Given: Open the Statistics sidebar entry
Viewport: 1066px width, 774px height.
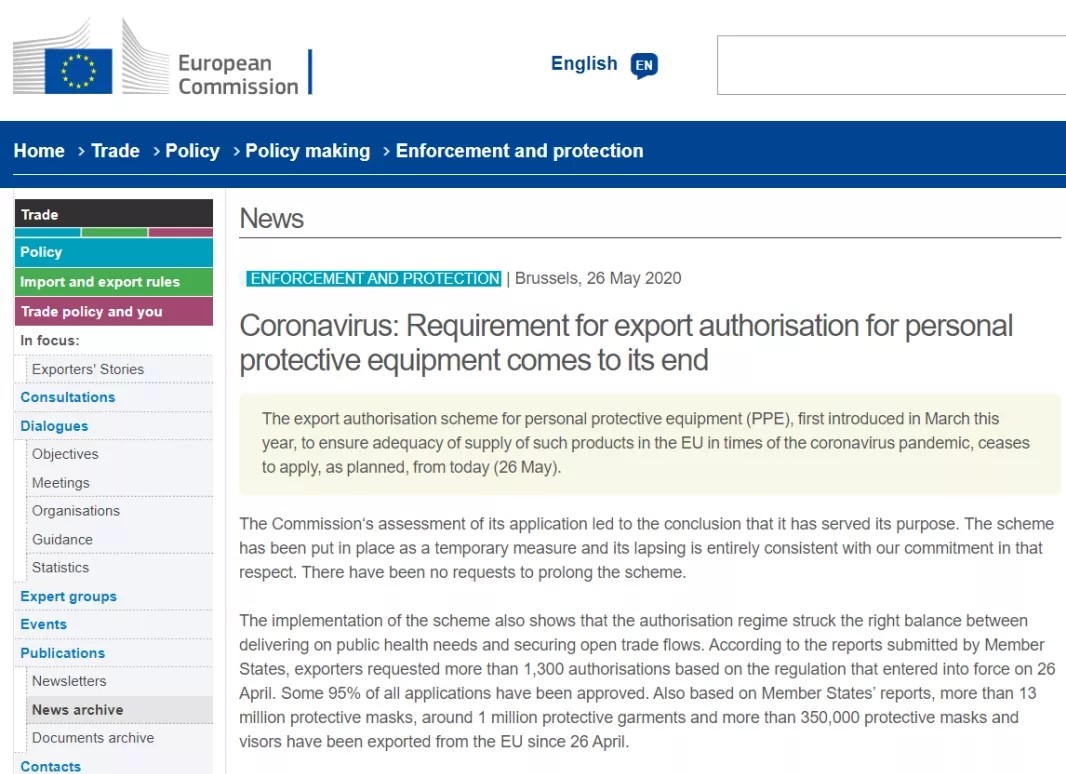Looking at the screenshot, I should (x=60, y=567).
